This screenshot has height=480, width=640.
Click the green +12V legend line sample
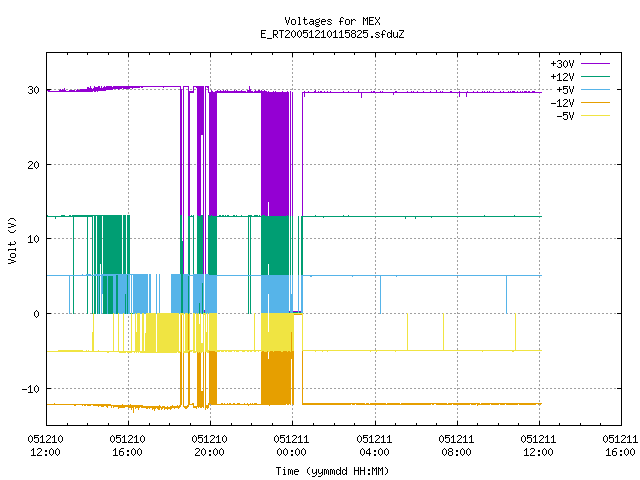[595, 76]
